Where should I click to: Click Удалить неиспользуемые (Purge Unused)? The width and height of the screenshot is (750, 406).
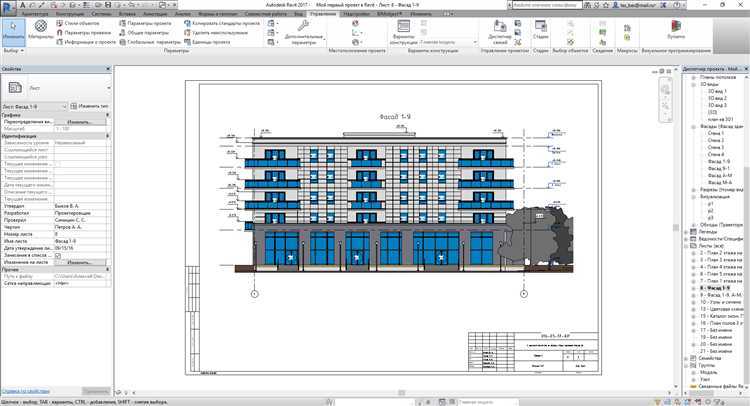[x=216, y=33]
